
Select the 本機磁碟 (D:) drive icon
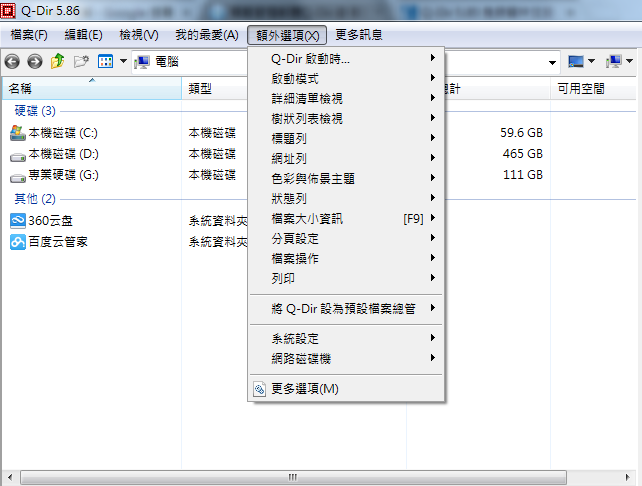click(18, 156)
